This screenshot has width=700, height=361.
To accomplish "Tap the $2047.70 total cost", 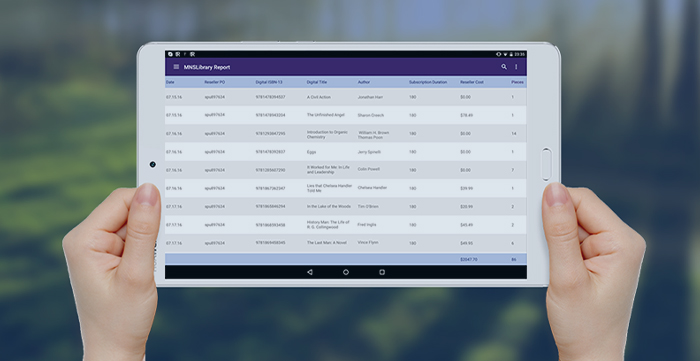I will tap(469, 259).
